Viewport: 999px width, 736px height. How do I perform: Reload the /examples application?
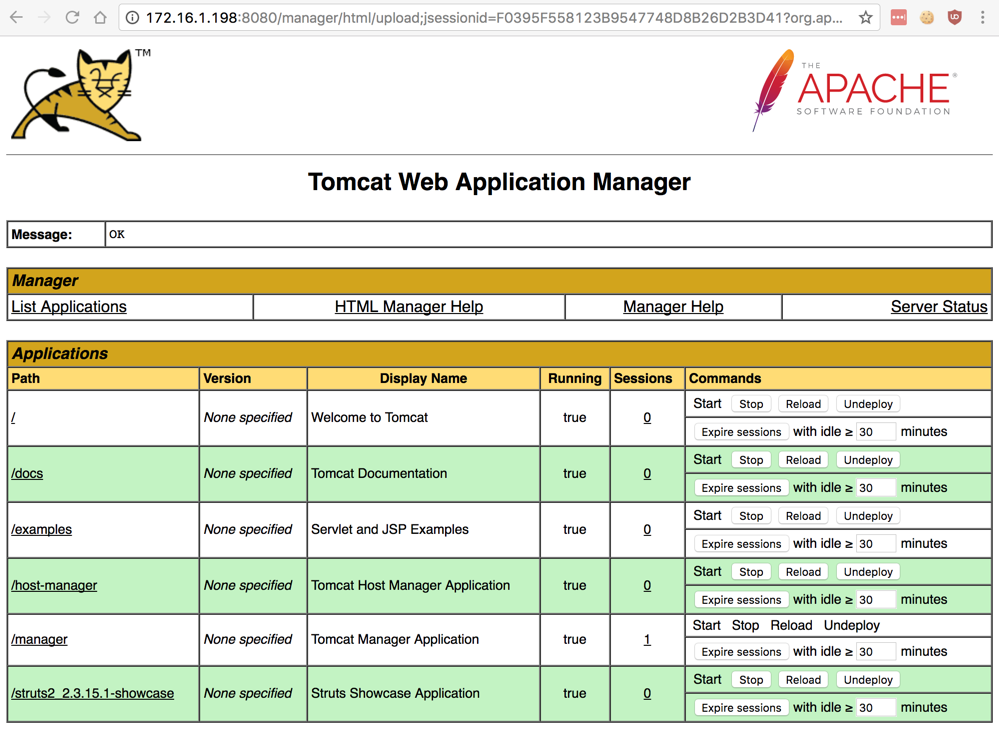click(x=802, y=516)
